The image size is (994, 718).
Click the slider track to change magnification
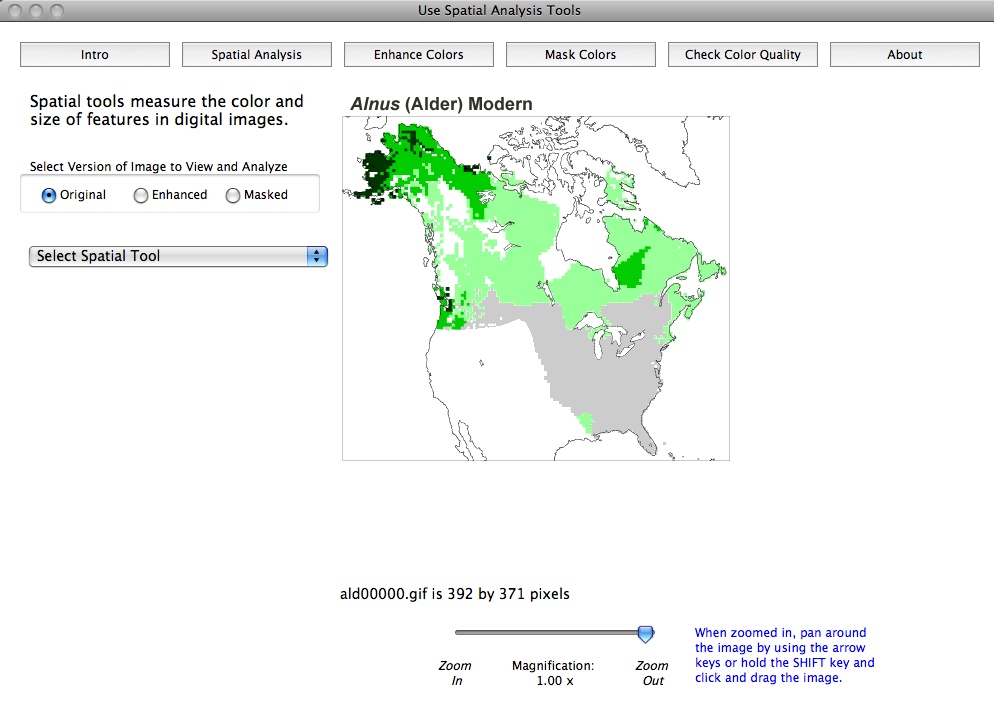click(x=550, y=630)
